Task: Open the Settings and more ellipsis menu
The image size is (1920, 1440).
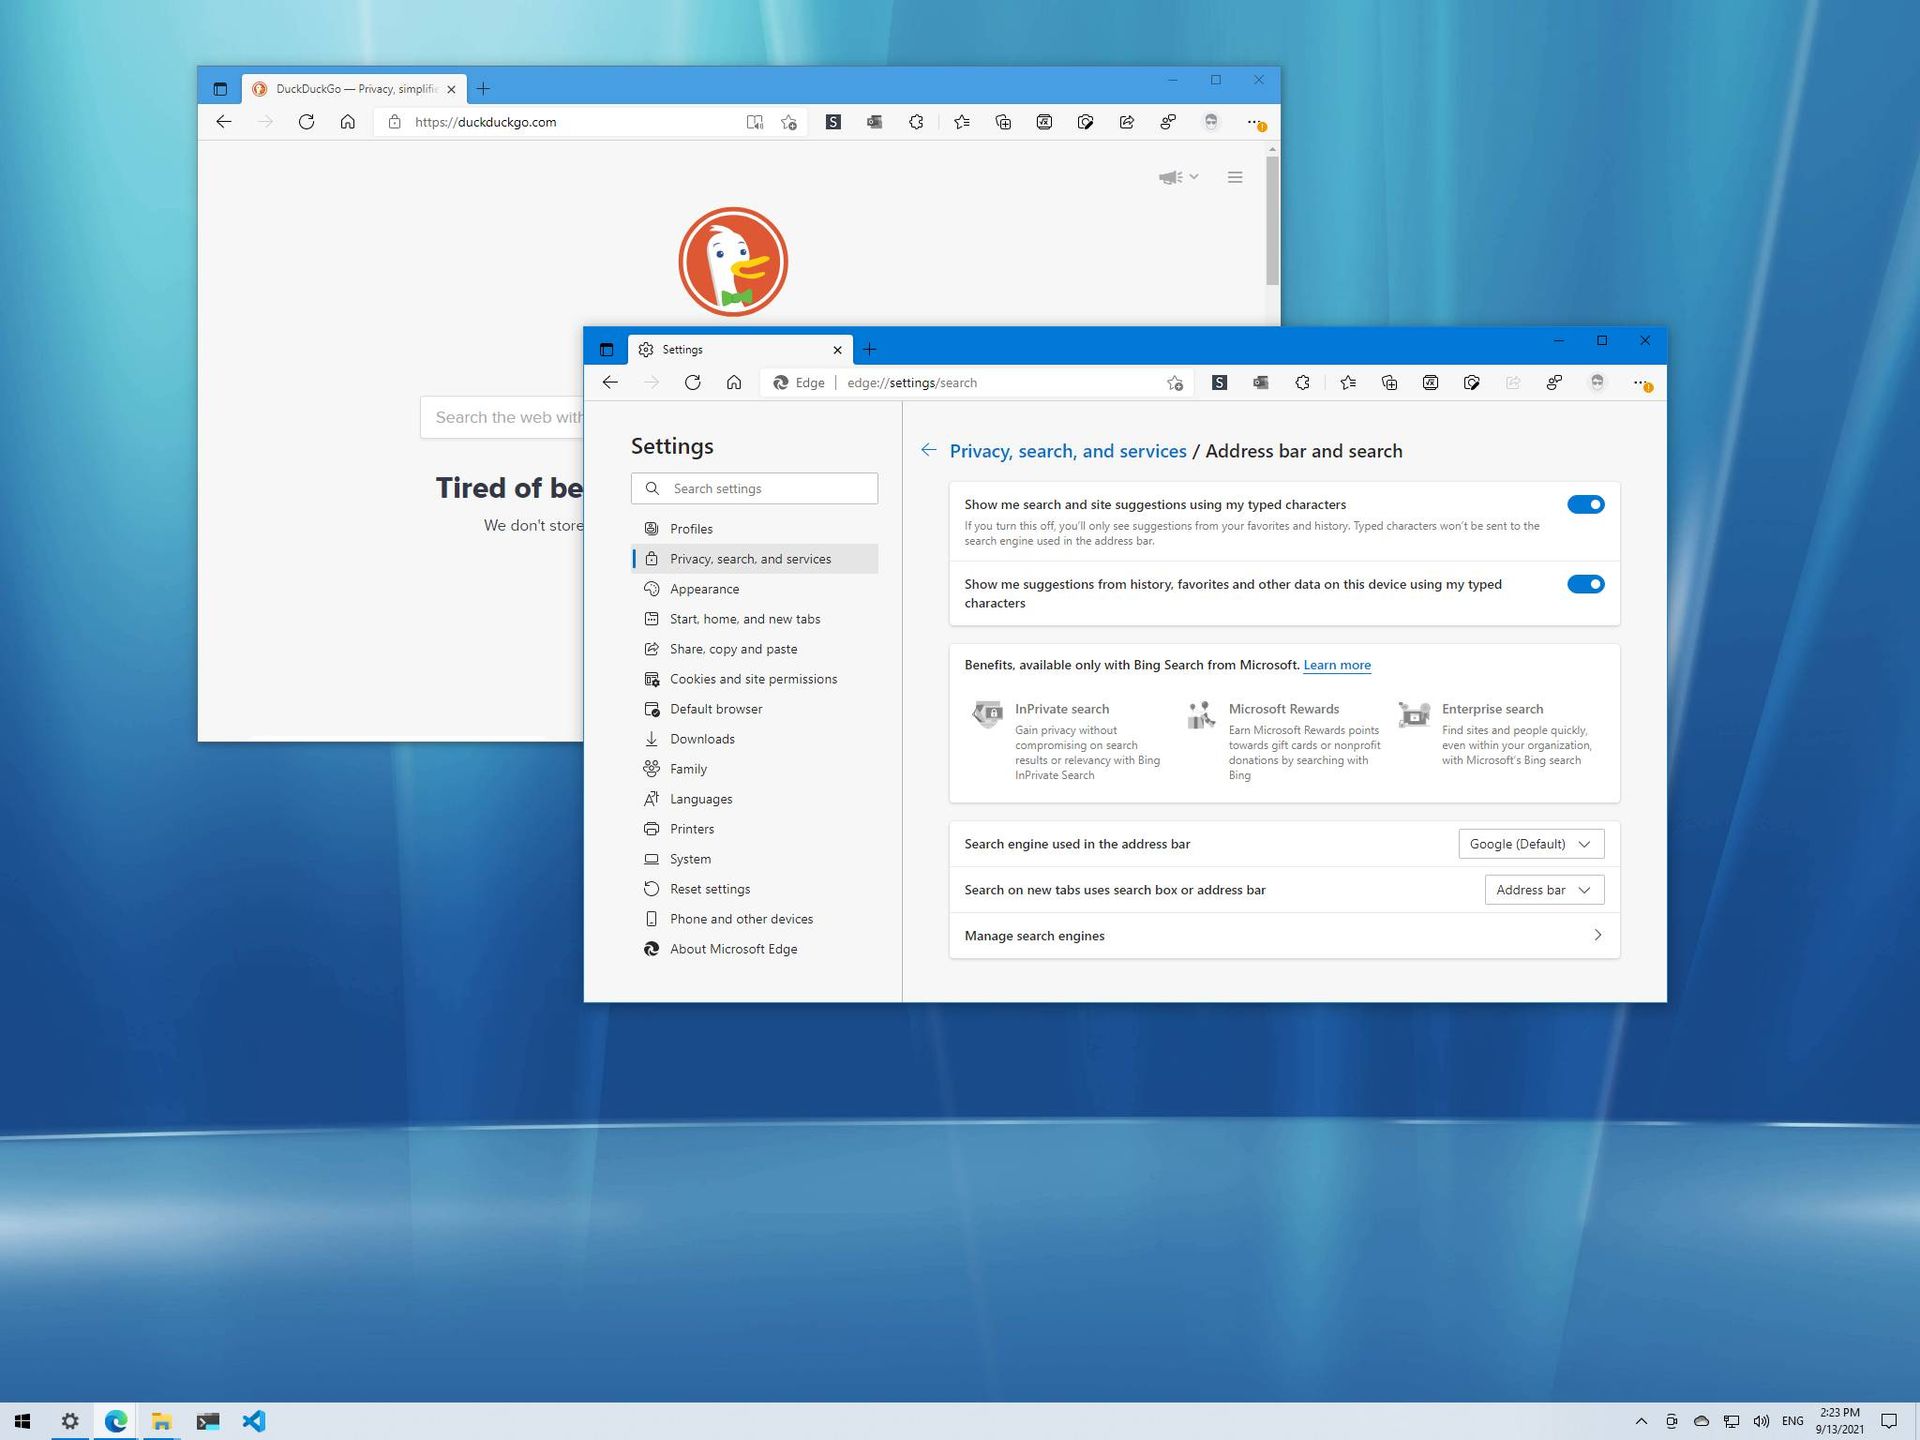Action: pyautogui.click(x=1638, y=382)
